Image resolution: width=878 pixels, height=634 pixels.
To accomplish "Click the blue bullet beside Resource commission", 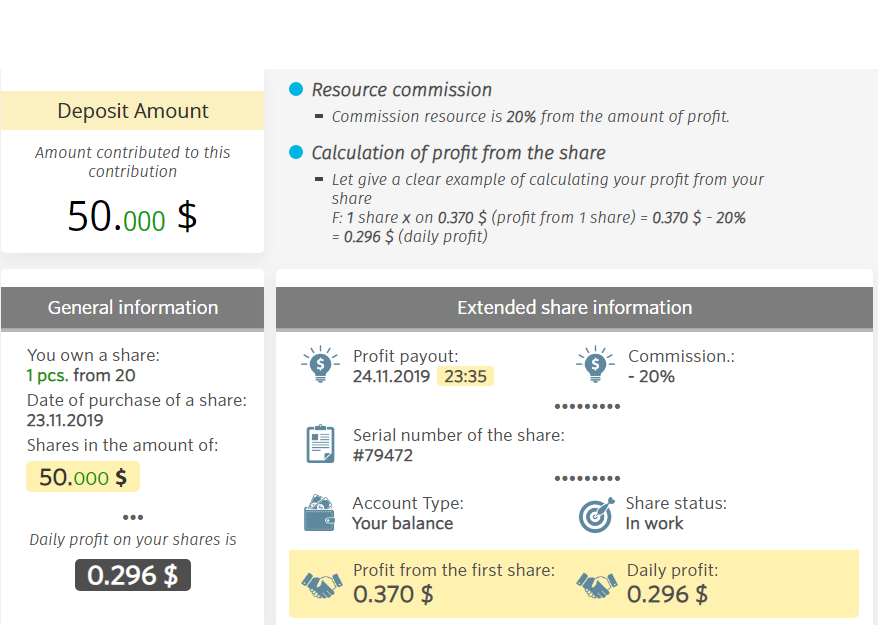I will (296, 89).
